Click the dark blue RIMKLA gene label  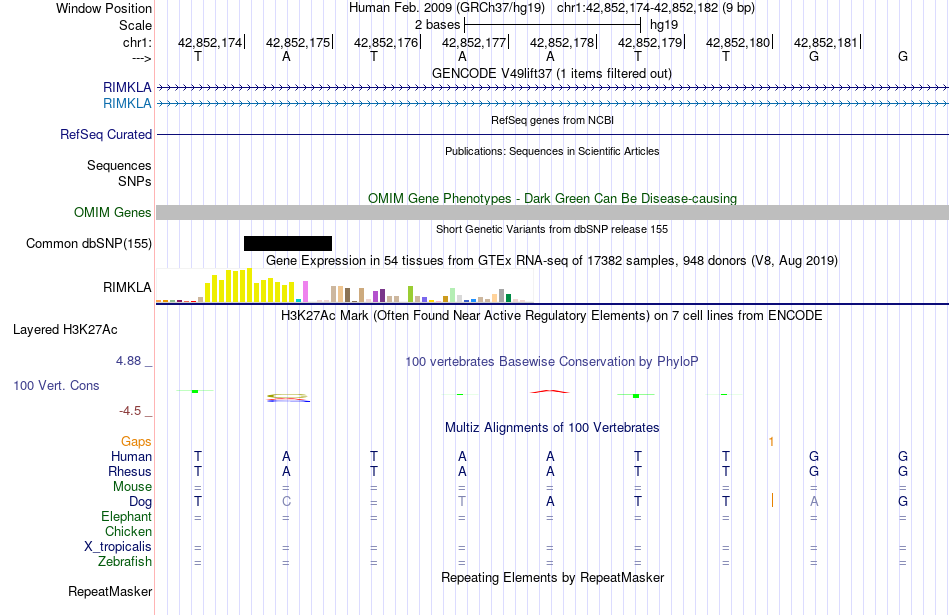click(127, 88)
